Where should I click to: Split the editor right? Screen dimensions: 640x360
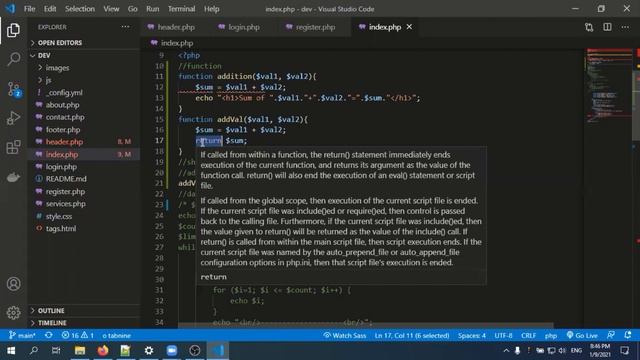607,27
